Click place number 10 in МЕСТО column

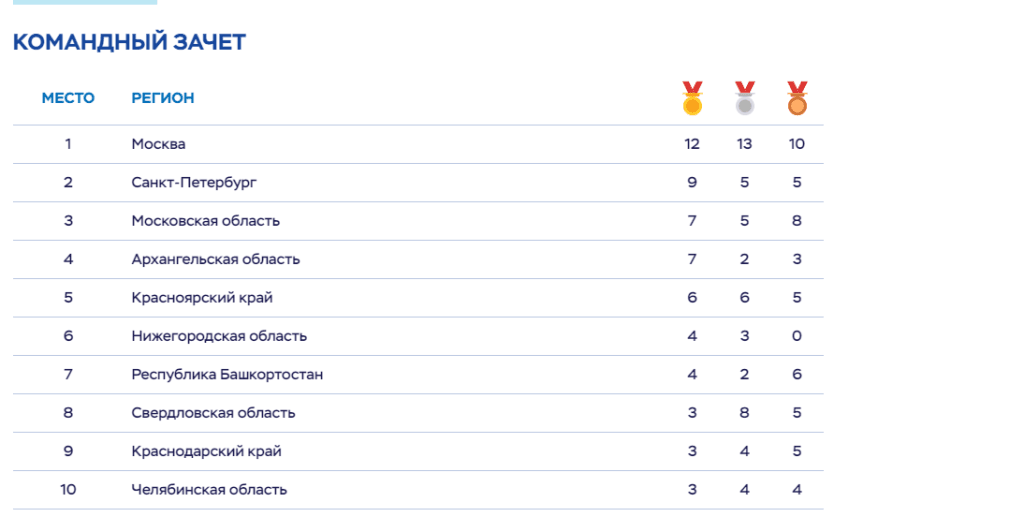pos(68,490)
